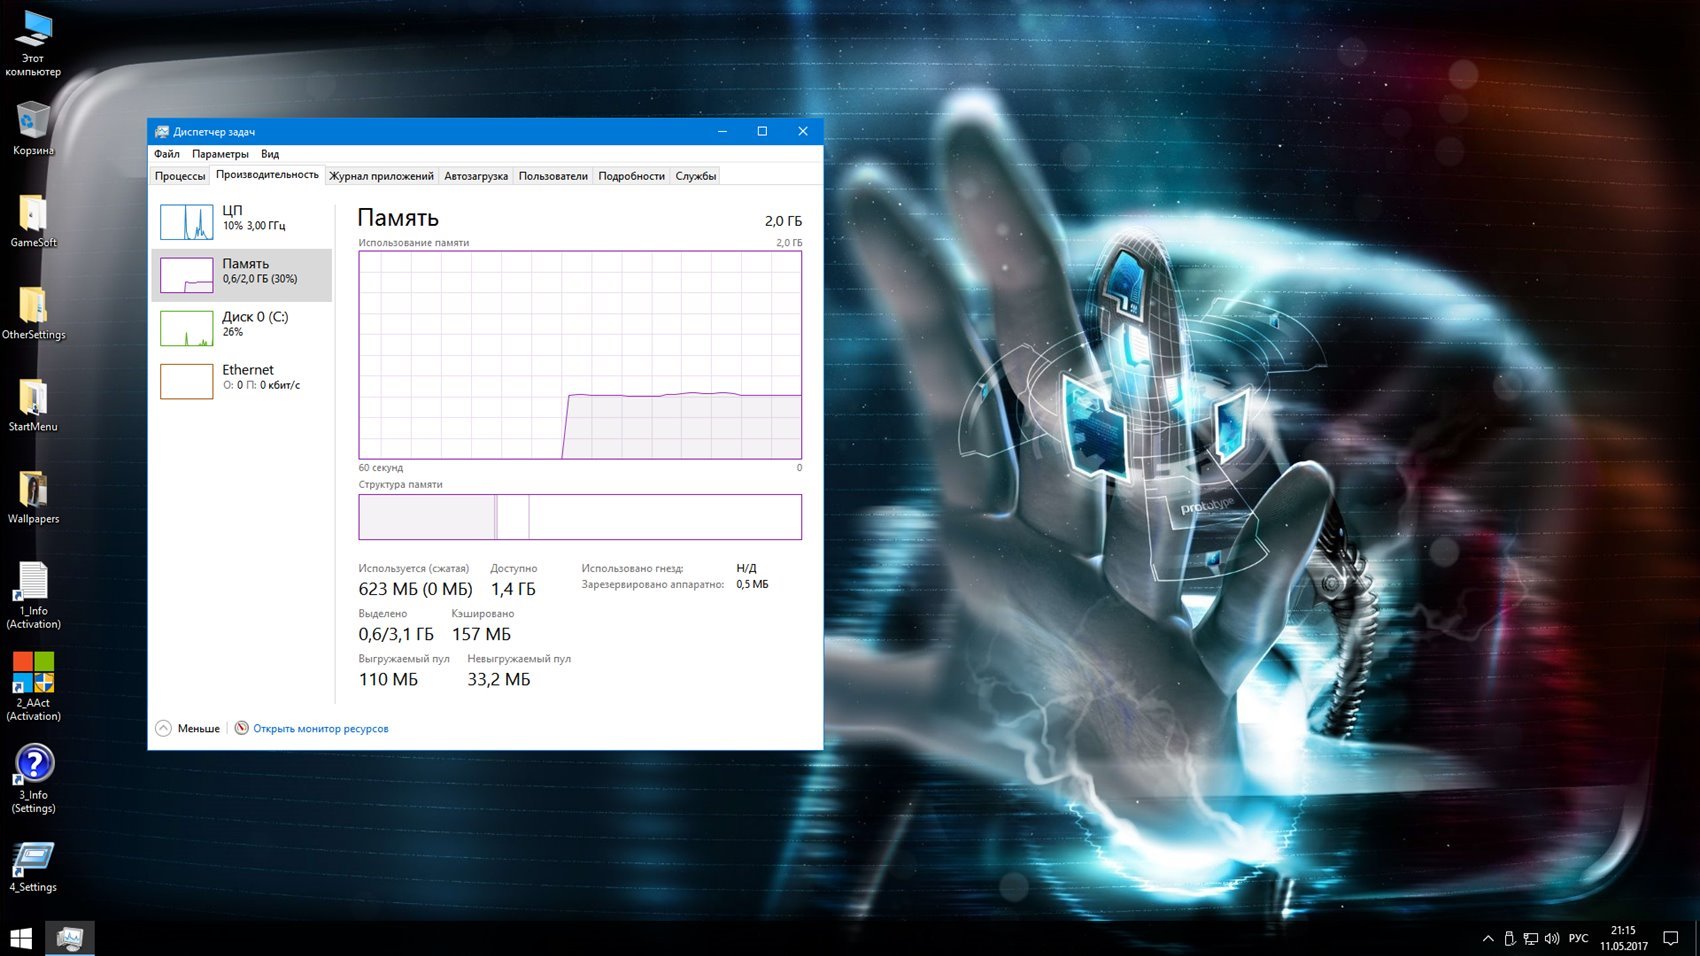
Task: Collapse view with the Меньше button
Action: [188, 728]
